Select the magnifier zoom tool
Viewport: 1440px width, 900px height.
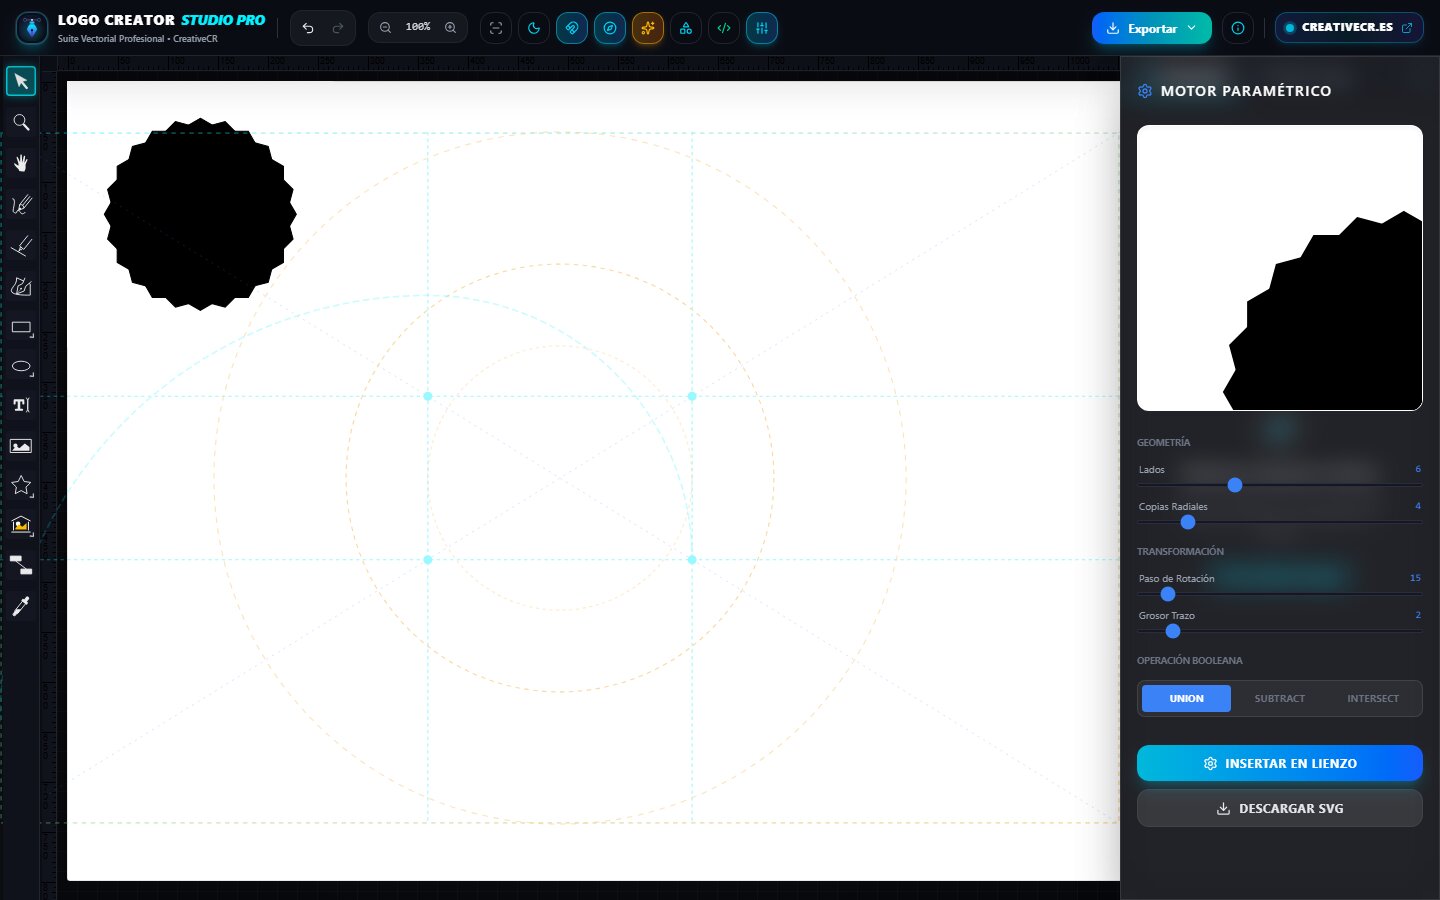pyautogui.click(x=21, y=122)
